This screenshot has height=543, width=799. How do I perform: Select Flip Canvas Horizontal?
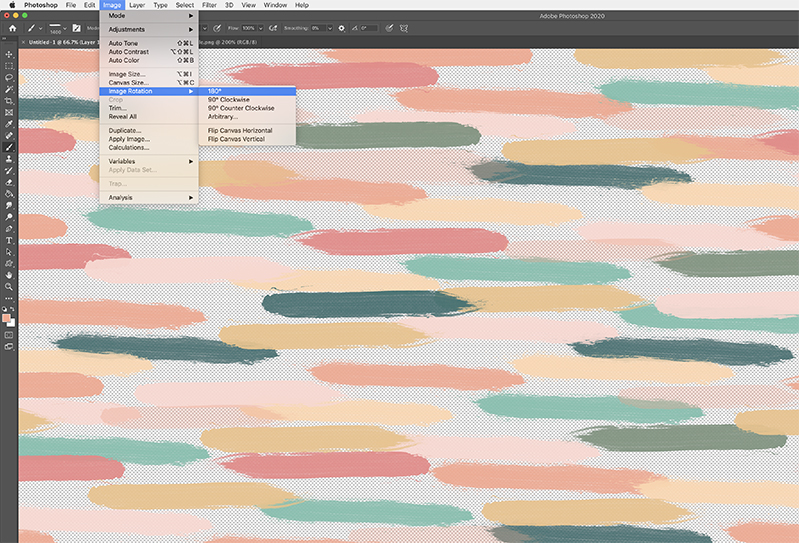[240, 130]
